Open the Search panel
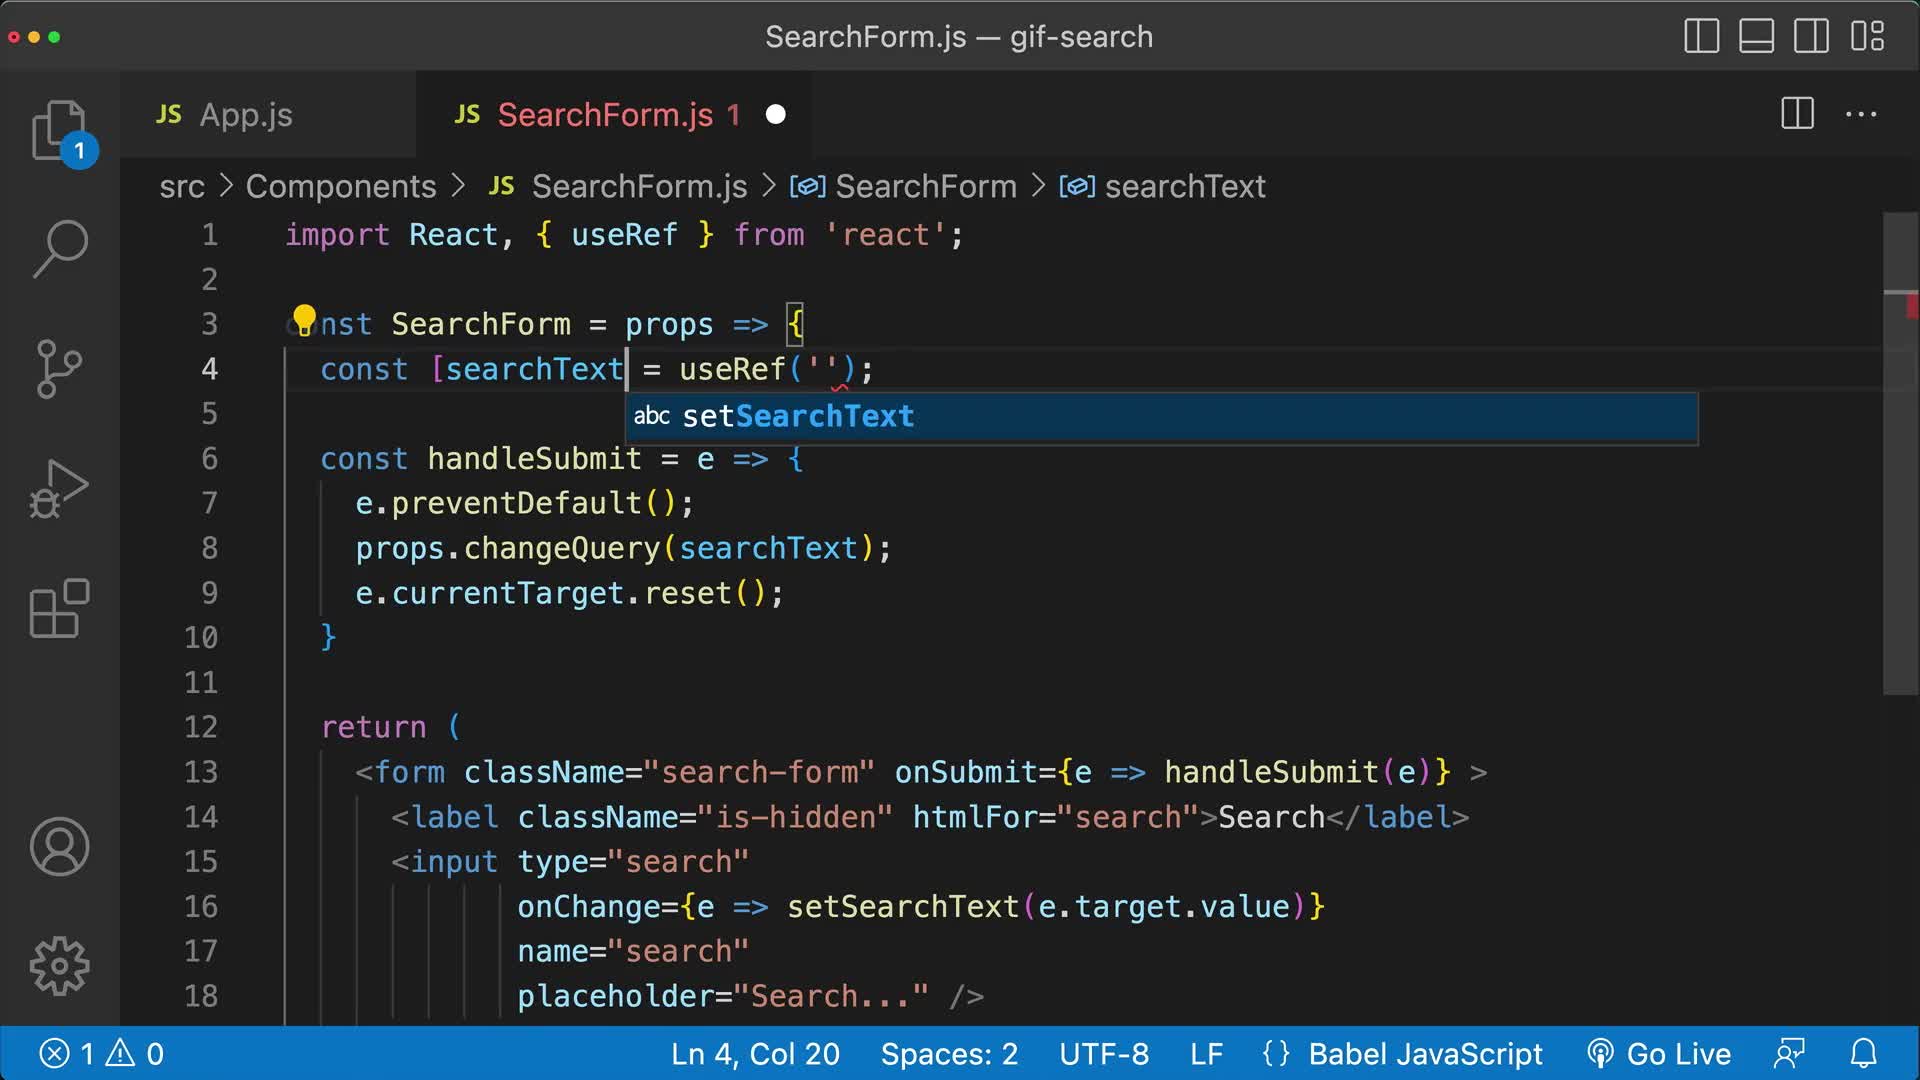This screenshot has width=1920, height=1080. pyautogui.click(x=60, y=249)
